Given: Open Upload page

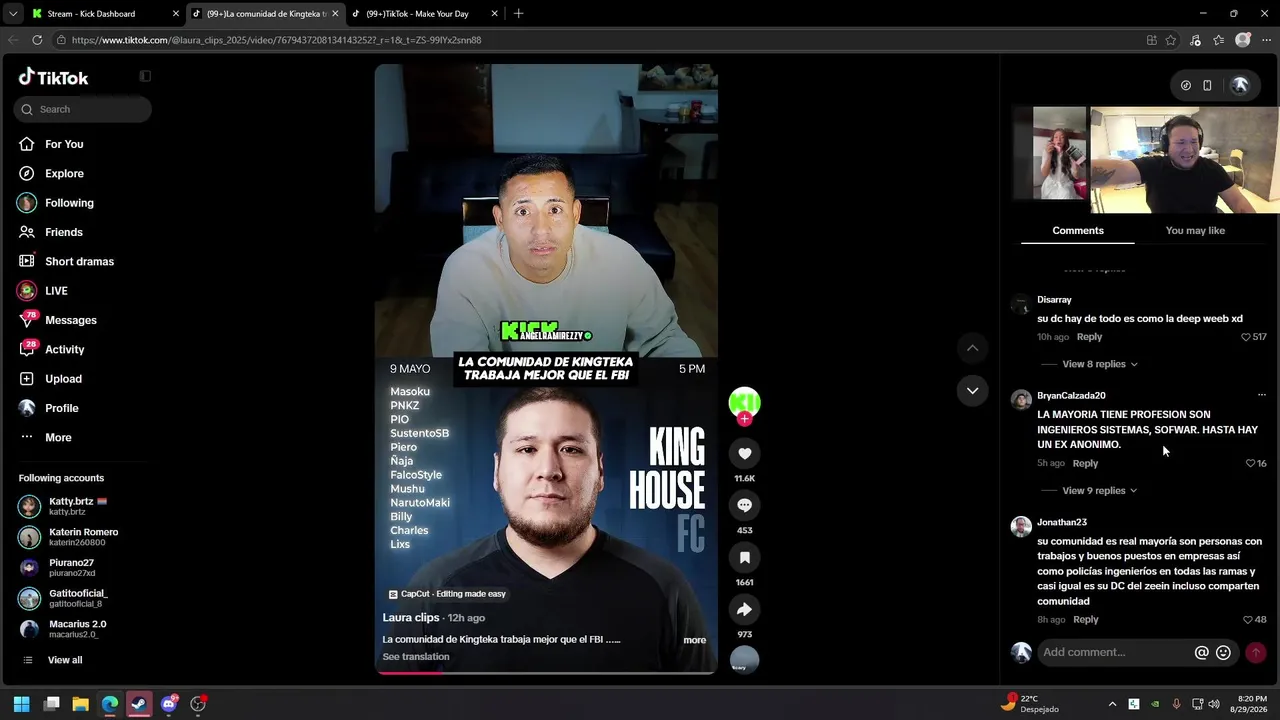Looking at the screenshot, I should click(x=63, y=379).
